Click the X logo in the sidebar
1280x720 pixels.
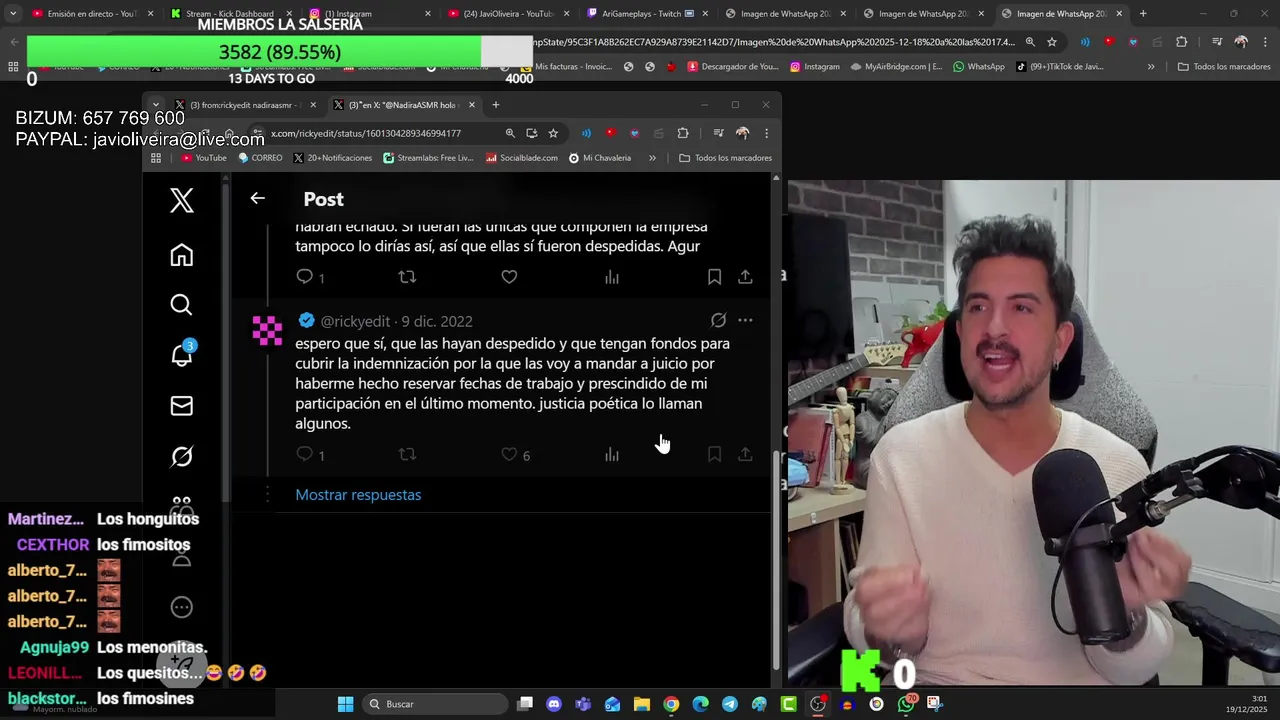pyautogui.click(x=181, y=200)
